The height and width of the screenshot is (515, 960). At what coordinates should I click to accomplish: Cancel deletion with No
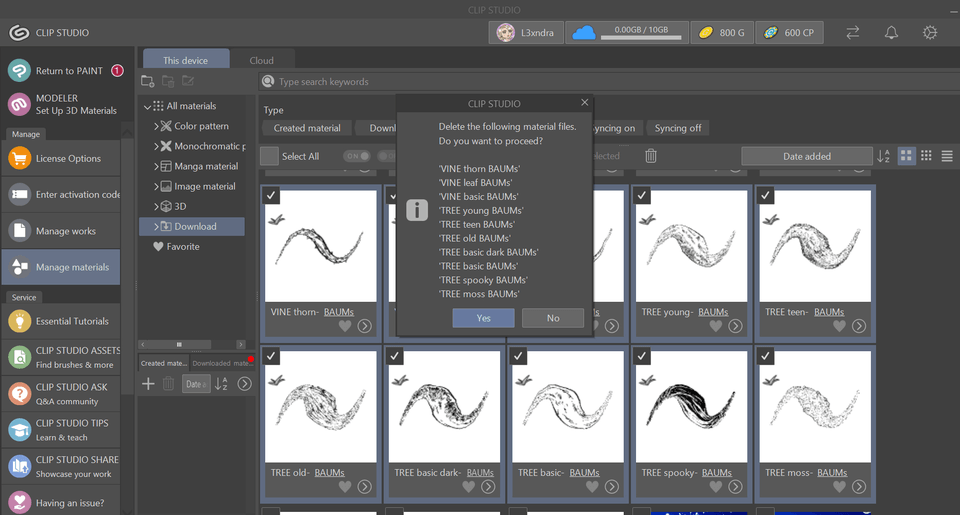(x=553, y=318)
